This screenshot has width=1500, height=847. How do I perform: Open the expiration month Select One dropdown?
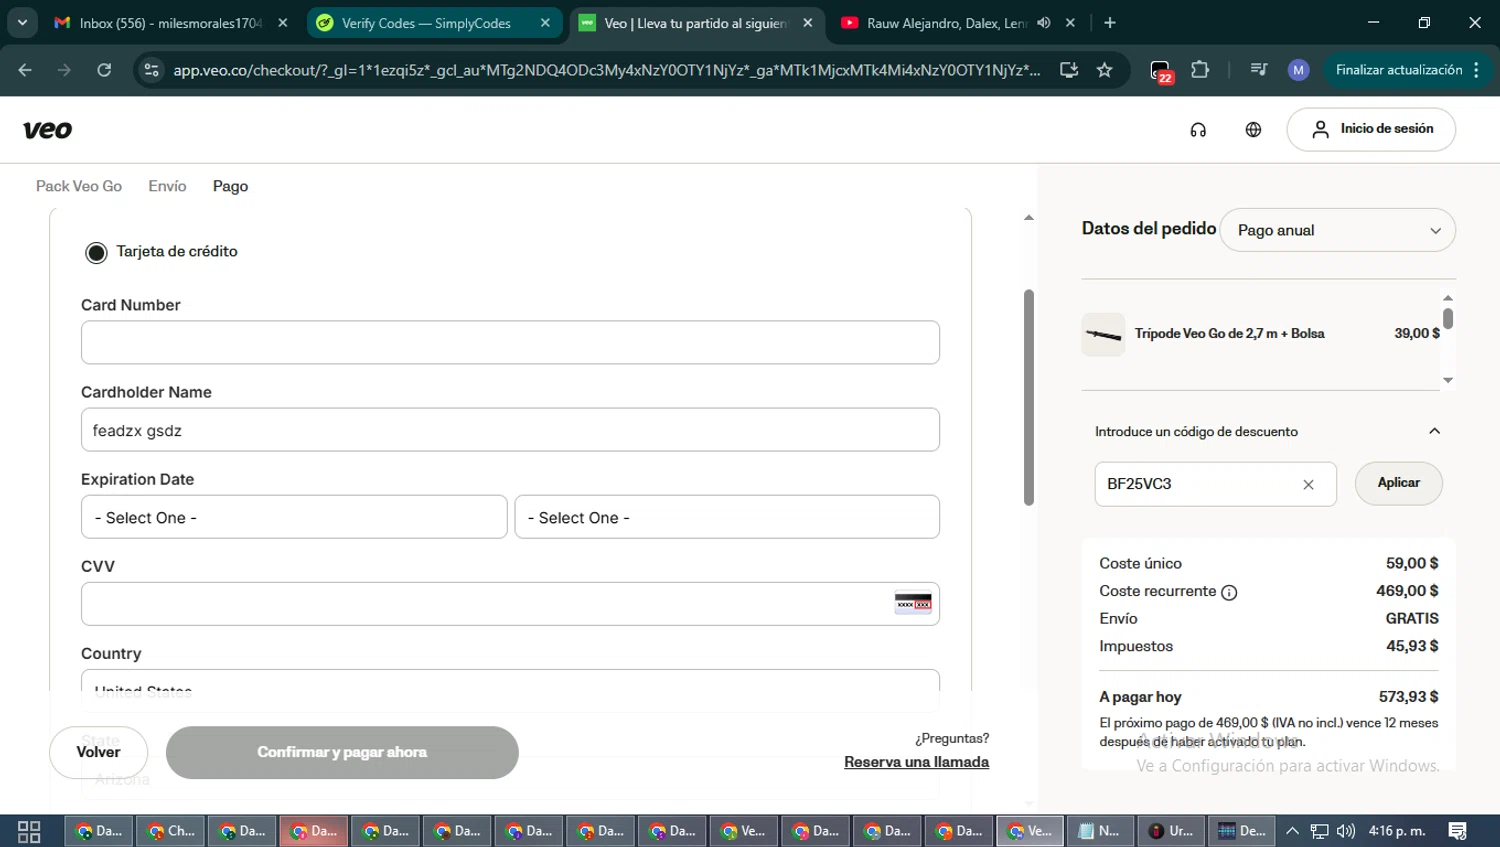tap(294, 517)
